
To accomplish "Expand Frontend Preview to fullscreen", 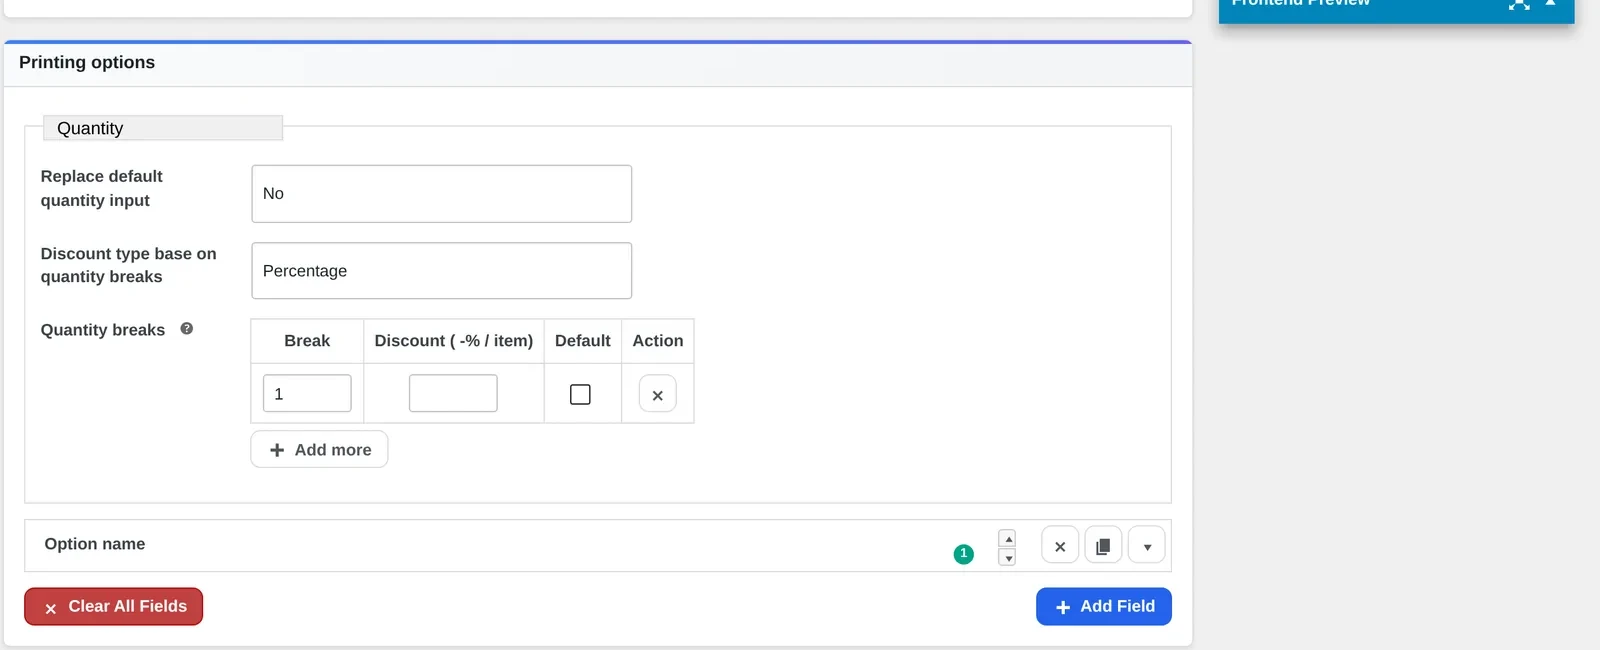I will coord(1519,4).
